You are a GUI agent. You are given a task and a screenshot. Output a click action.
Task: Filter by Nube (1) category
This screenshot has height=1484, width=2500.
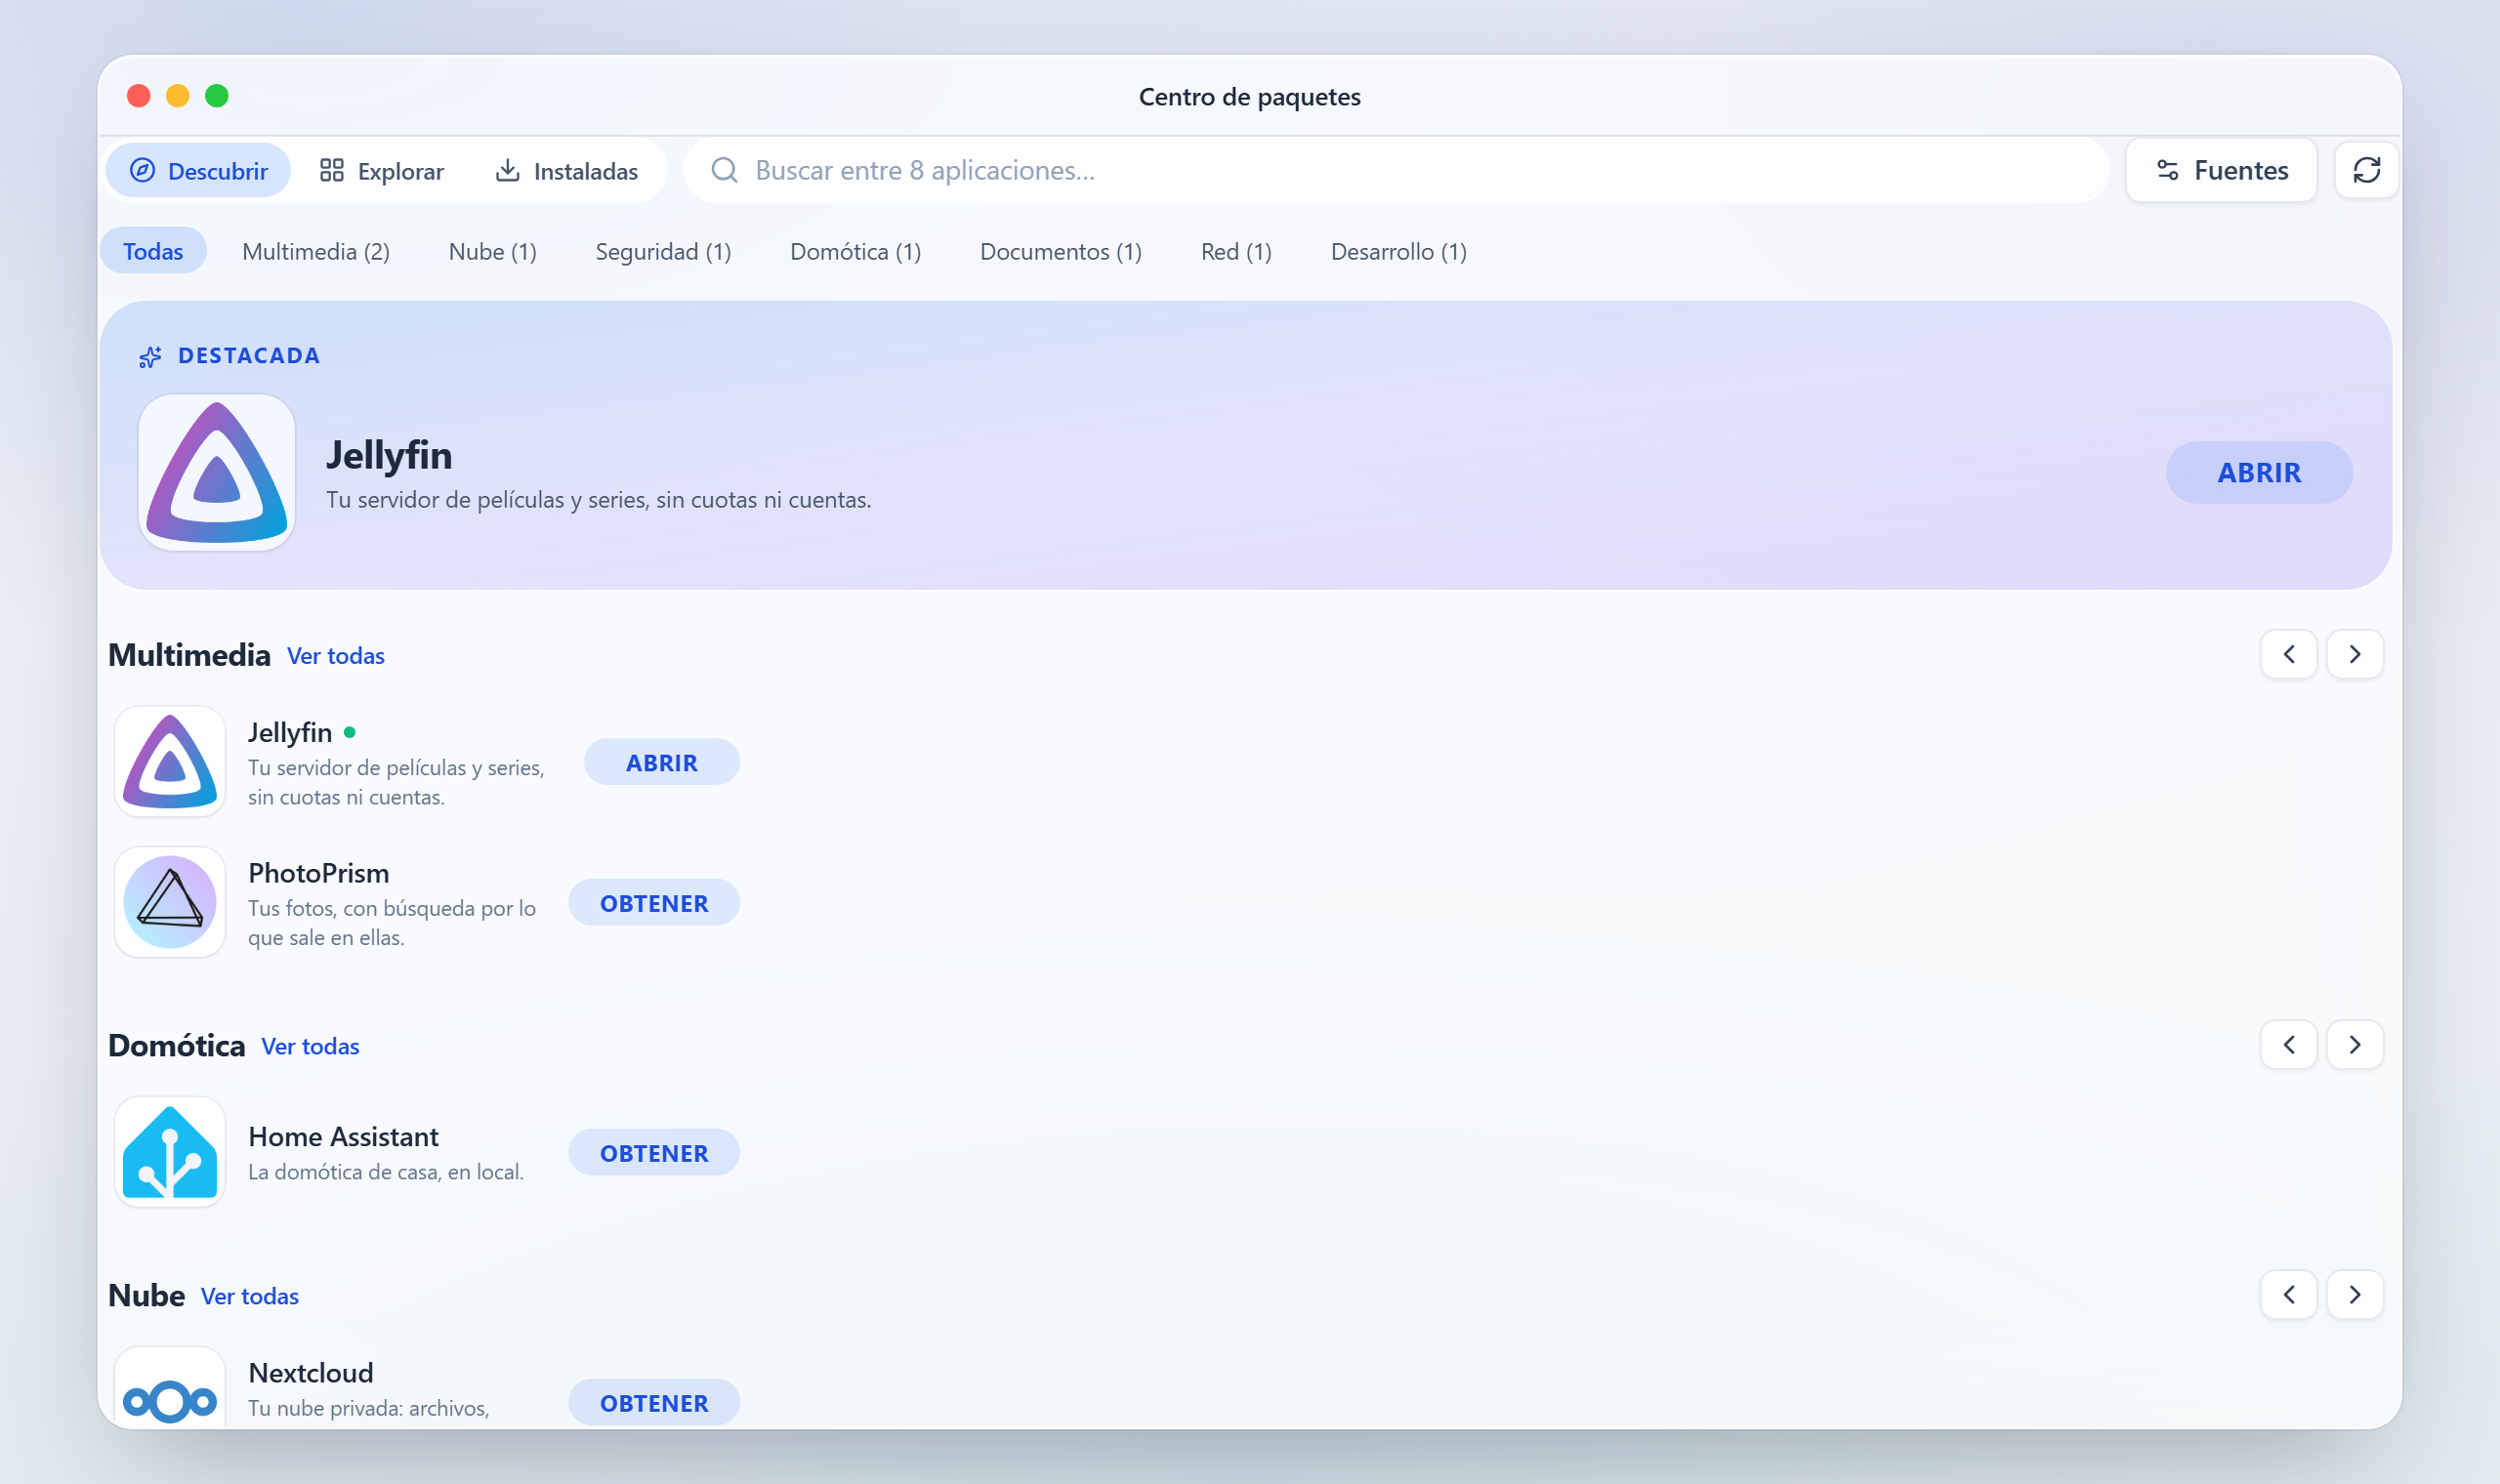pos(493,251)
